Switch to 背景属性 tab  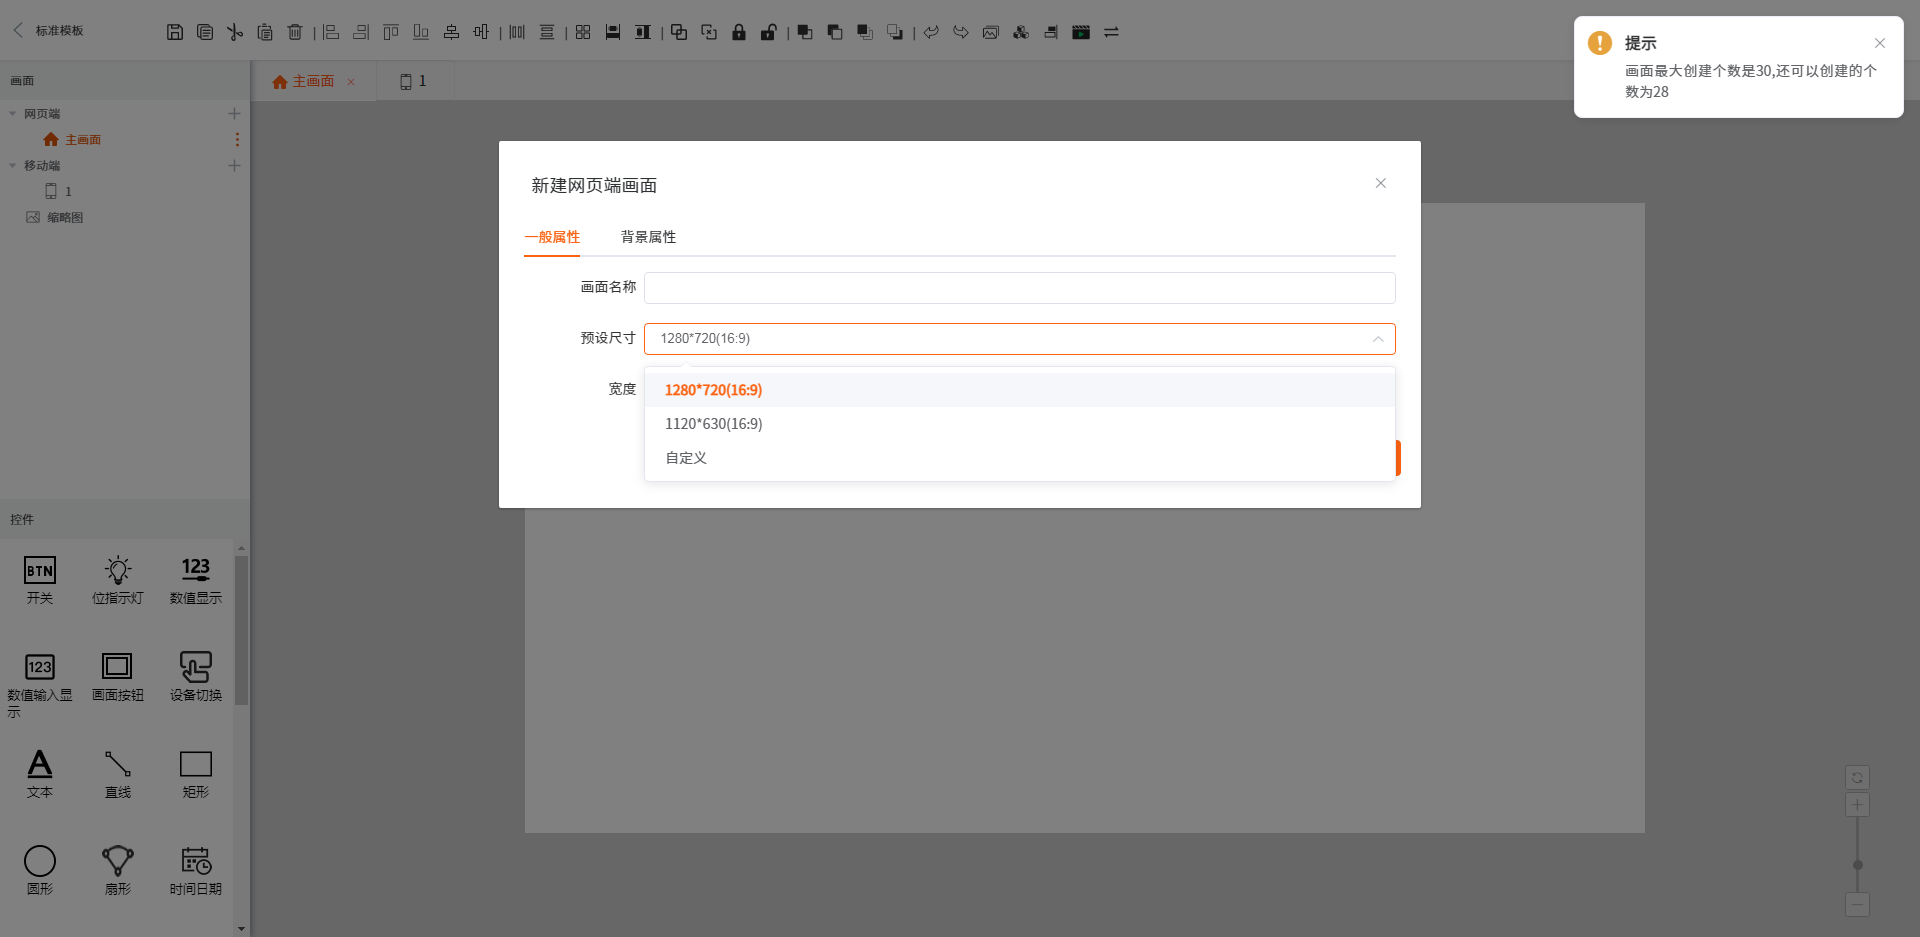point(648,237)
